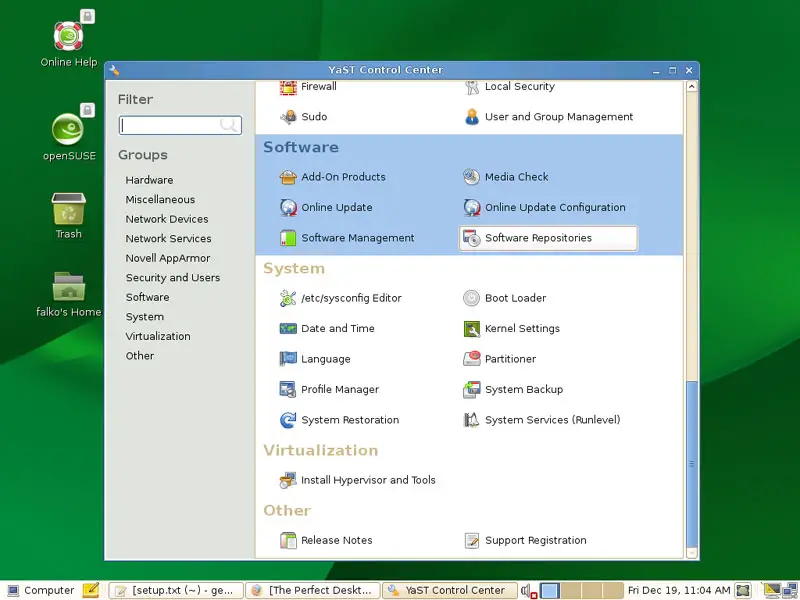
Task: Select falko's Home folder icon
Action: point(68,287)
